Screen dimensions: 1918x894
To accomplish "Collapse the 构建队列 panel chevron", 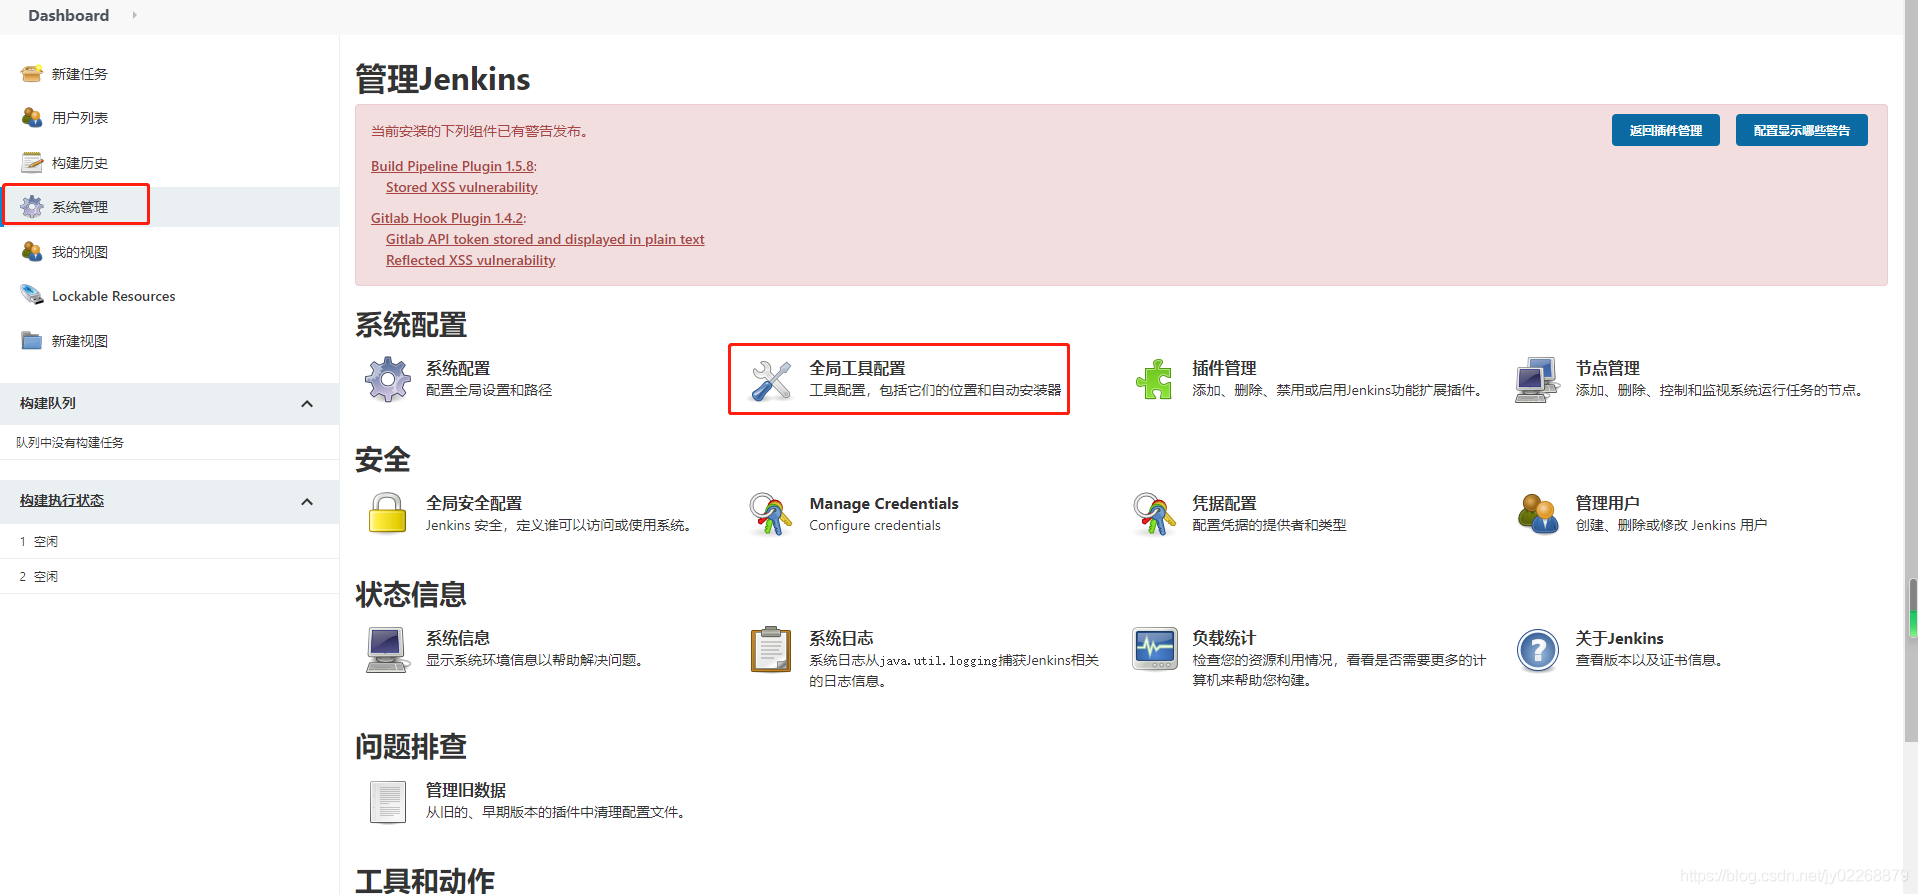I will [x=307, y=404].
